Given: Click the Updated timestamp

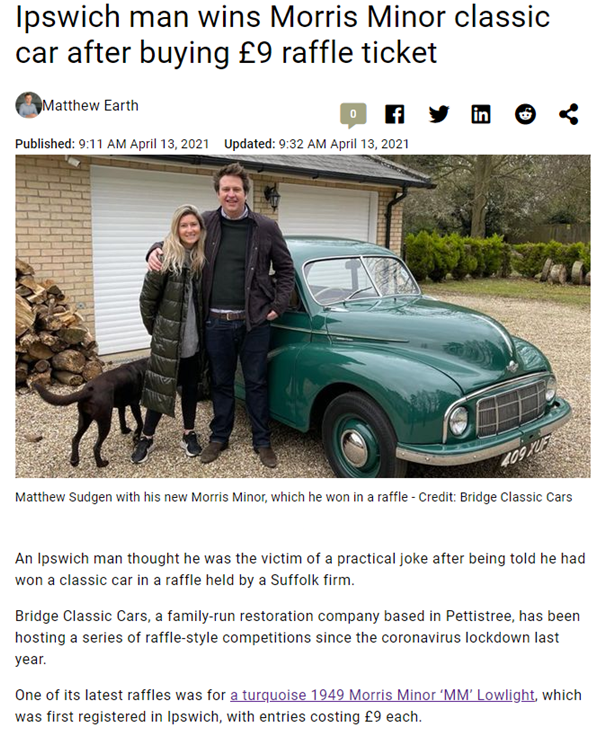Looking at the screenshot, I should [316, 144].
